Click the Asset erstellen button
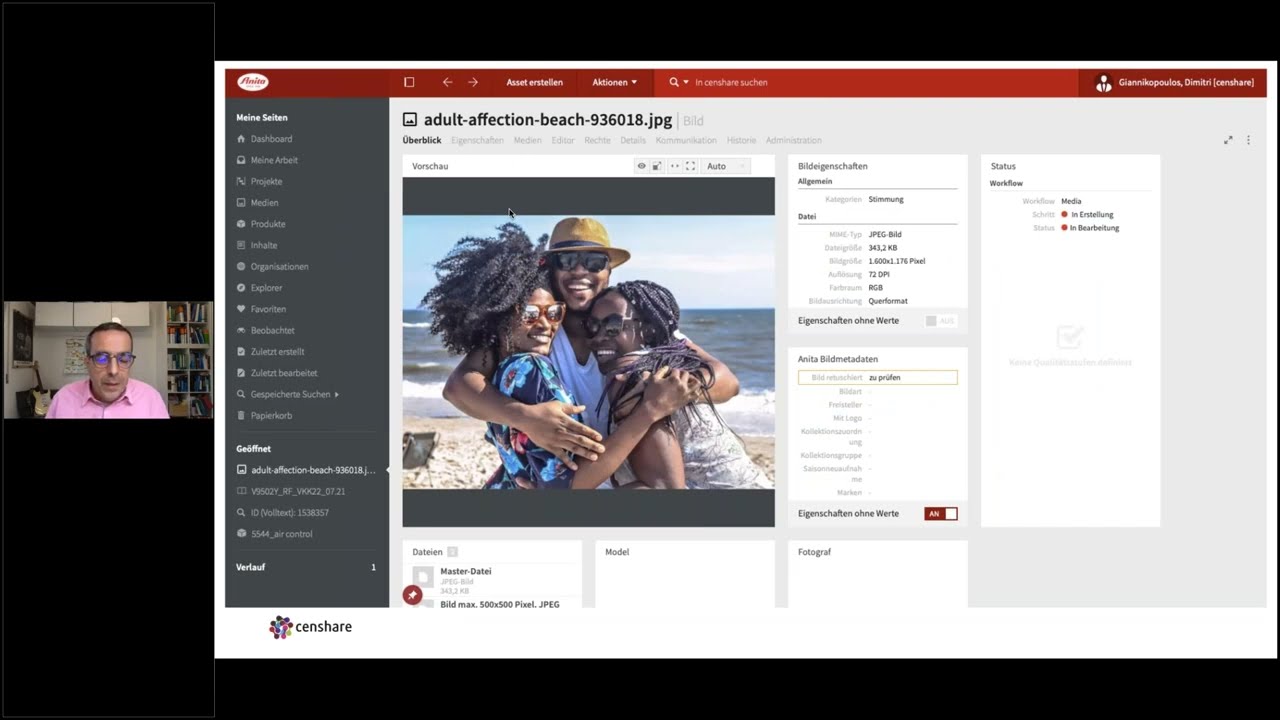 click(534, 82)
